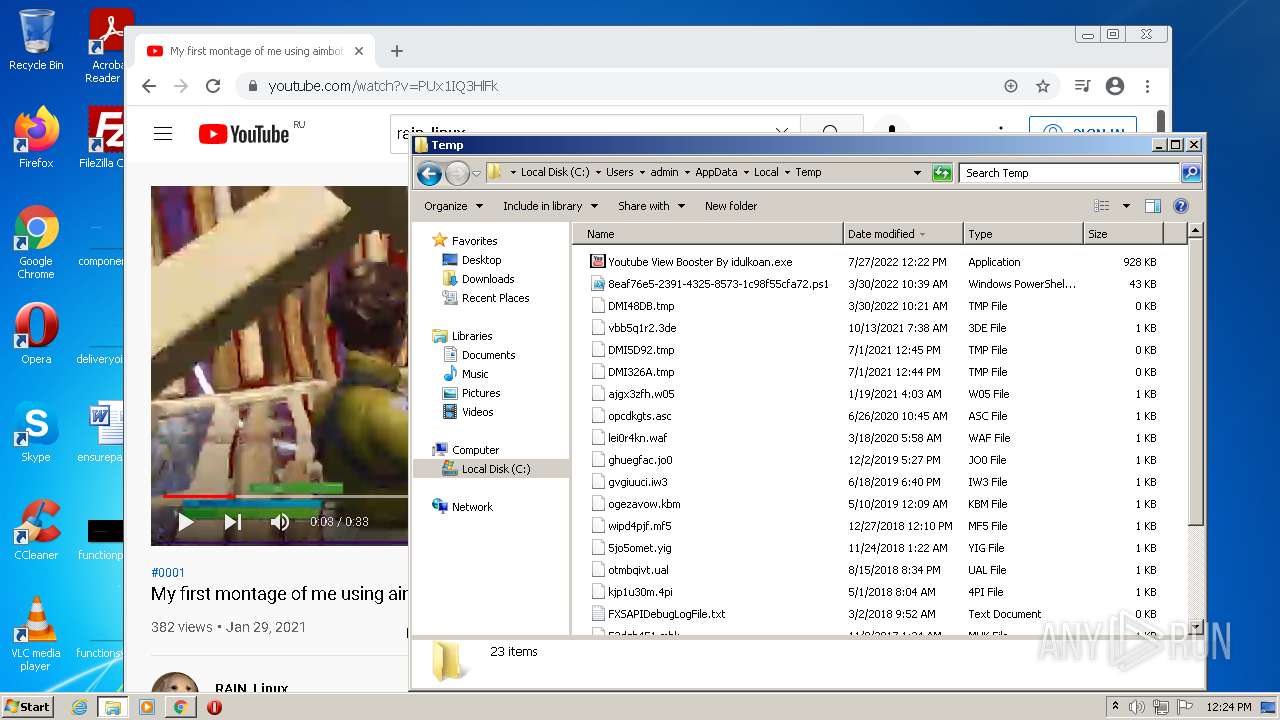Select the .ps1 PowerShell script file
Screen dimensions: 1280x720
click(x=718, y=284)
